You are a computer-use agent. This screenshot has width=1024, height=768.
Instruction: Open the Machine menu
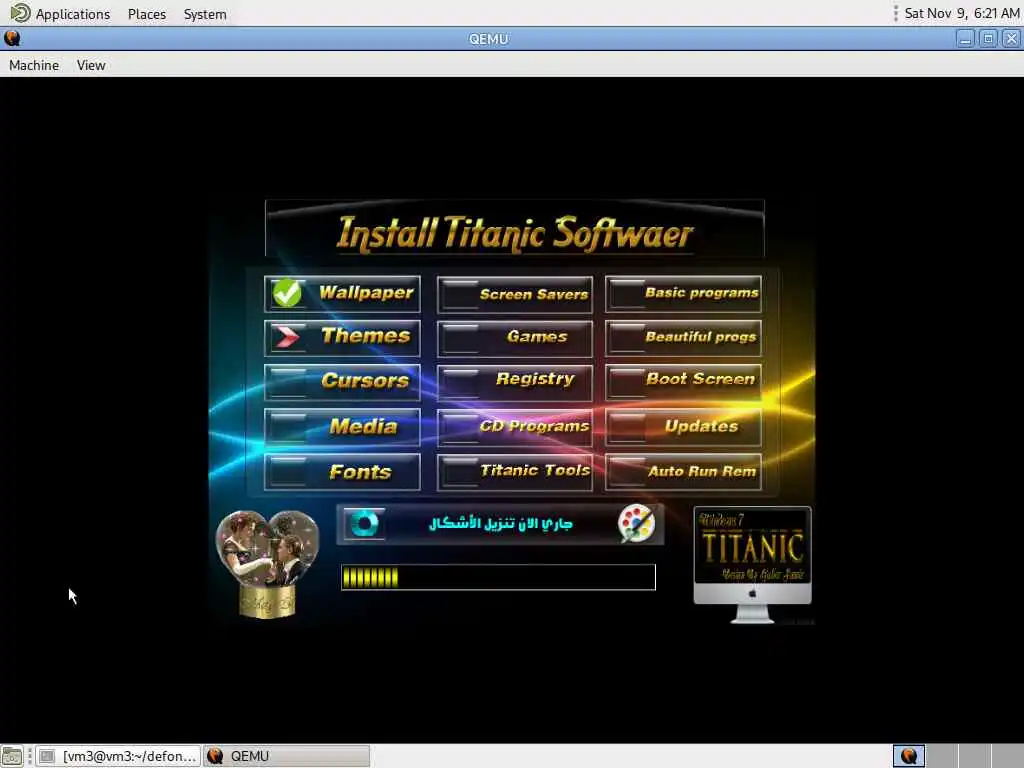[x=34, y=65]
